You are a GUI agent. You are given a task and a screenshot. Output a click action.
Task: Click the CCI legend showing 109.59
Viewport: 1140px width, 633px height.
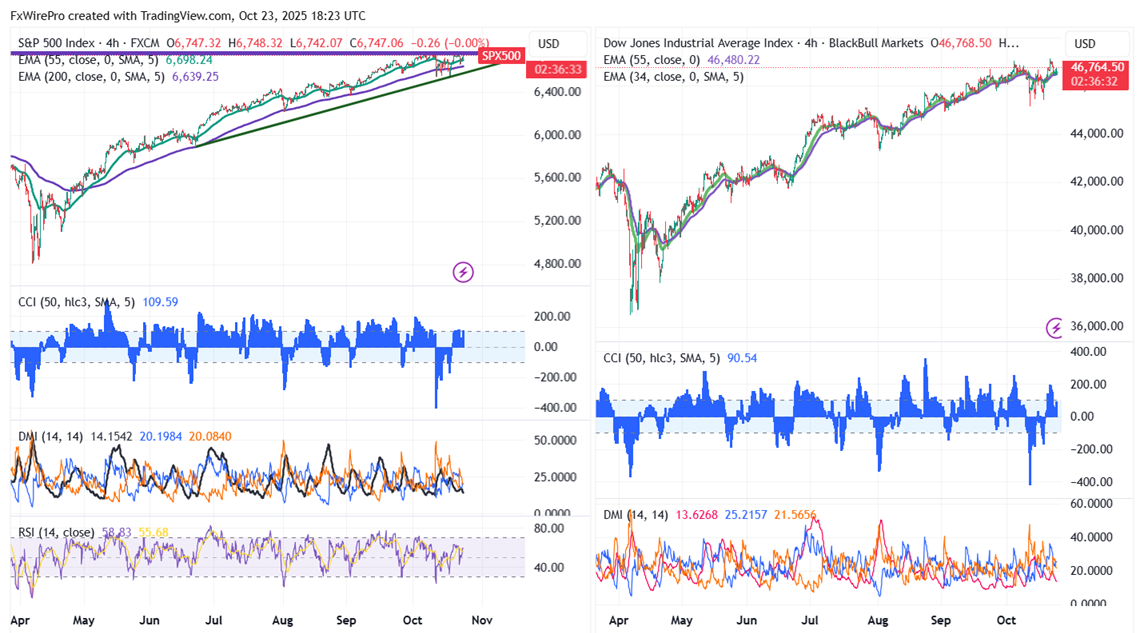98,302
